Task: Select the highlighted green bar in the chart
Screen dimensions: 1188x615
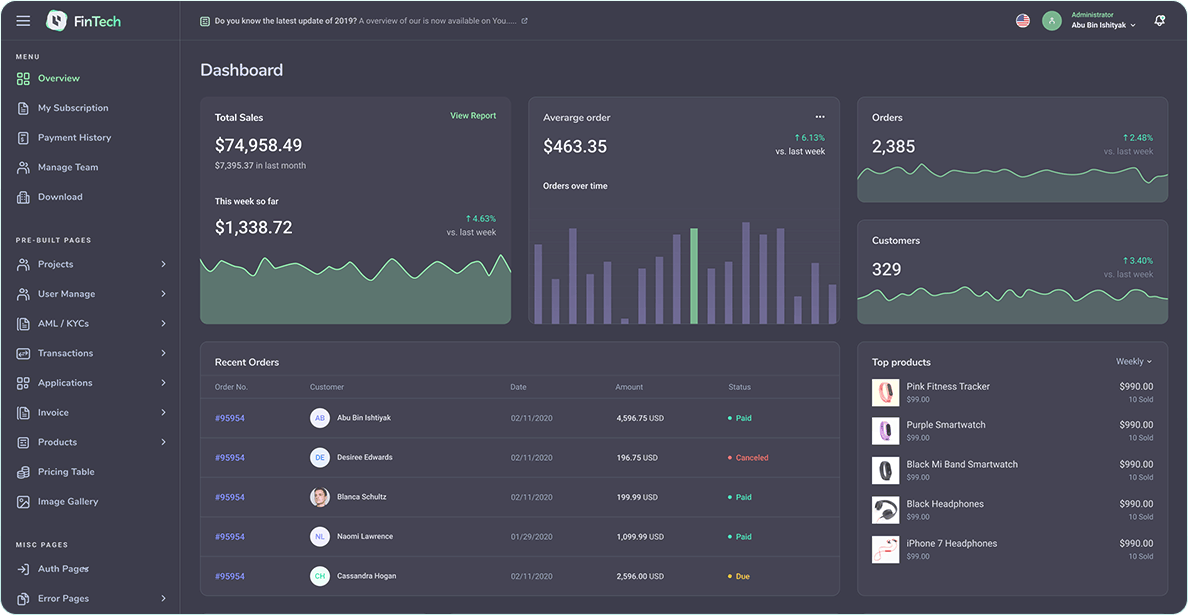Action: pos(694,276)
